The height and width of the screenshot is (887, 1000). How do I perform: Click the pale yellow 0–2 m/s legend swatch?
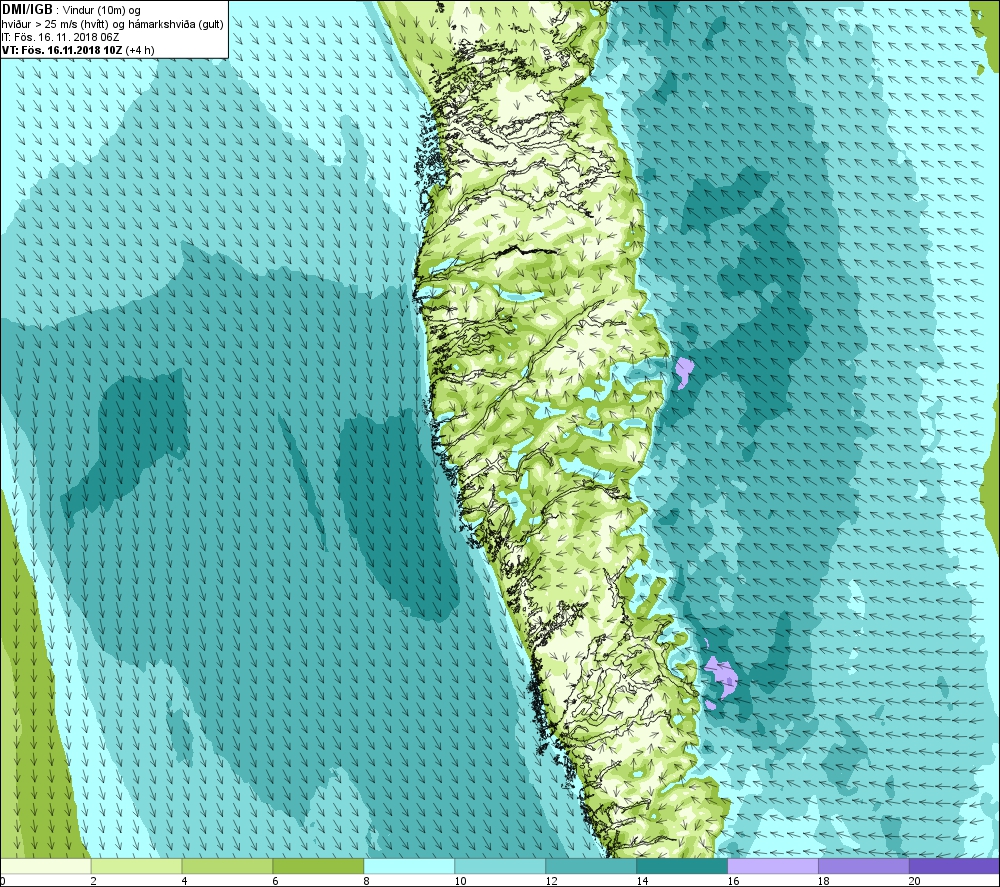coord(45,866)
